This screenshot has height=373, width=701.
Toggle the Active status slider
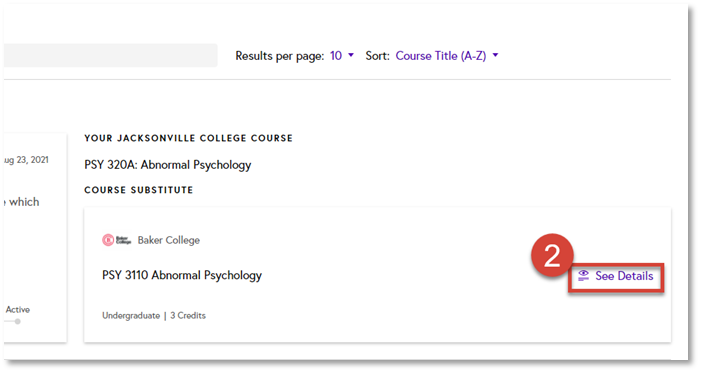pos(13,321)
